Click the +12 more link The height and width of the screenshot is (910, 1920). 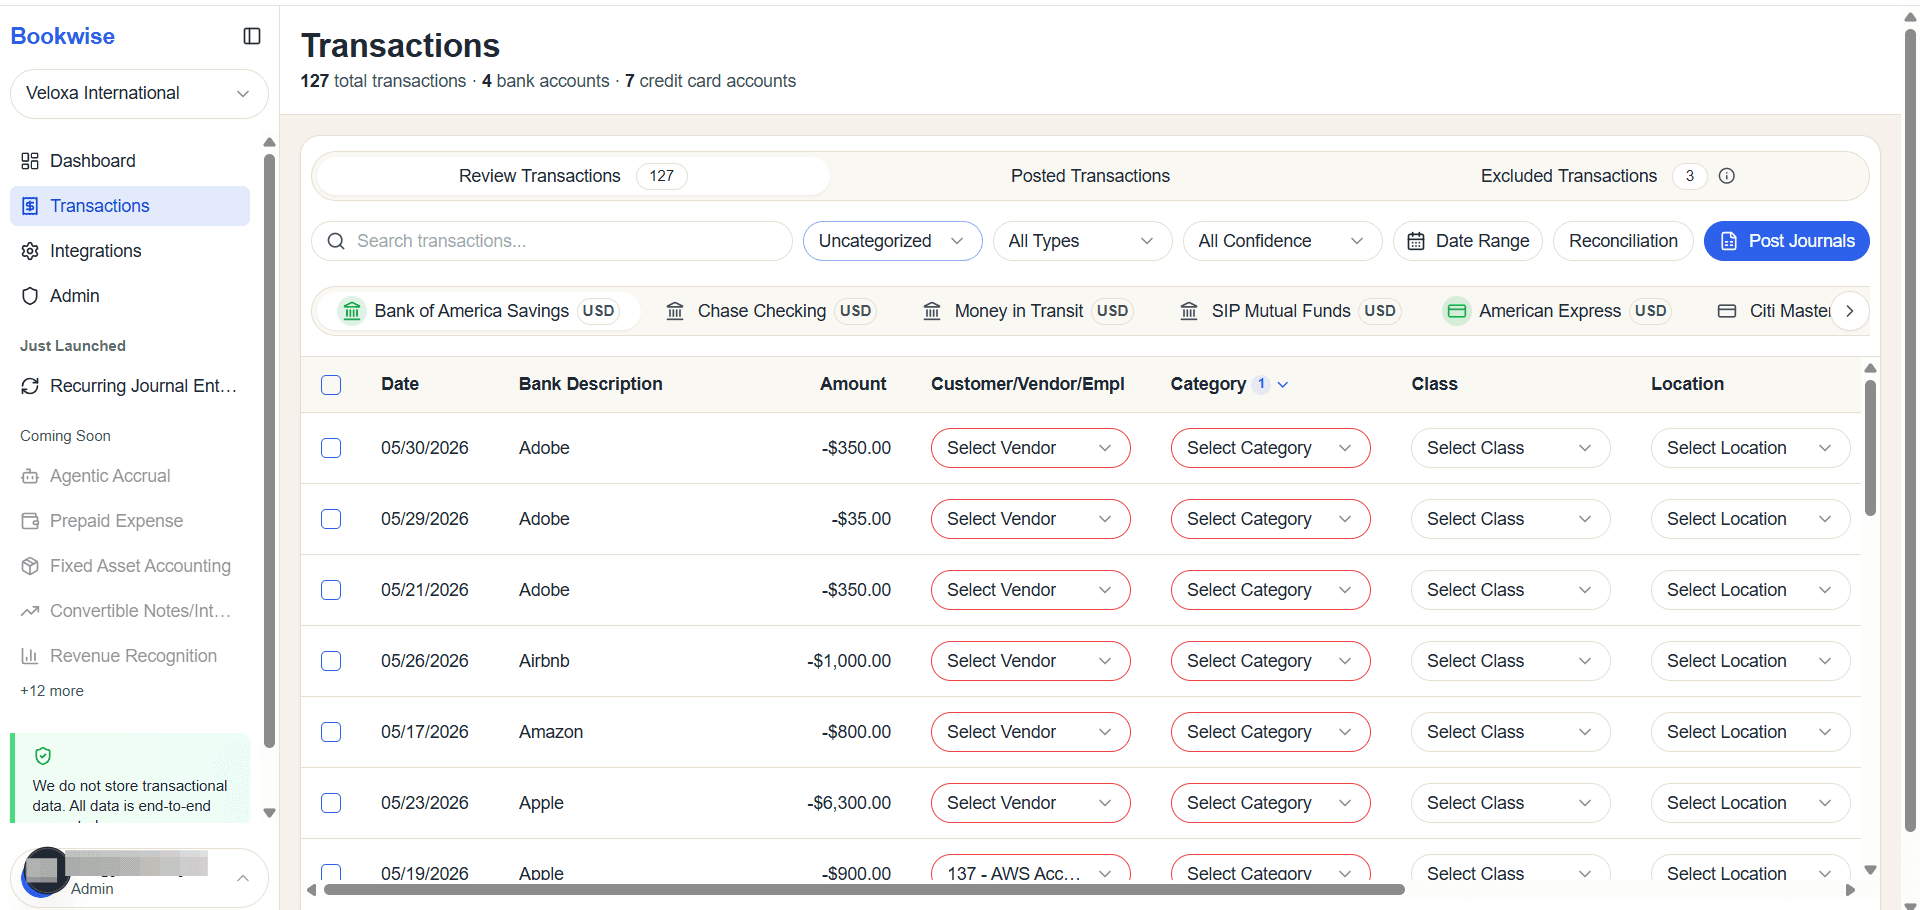pyautogui.click(x=52, y=691)
